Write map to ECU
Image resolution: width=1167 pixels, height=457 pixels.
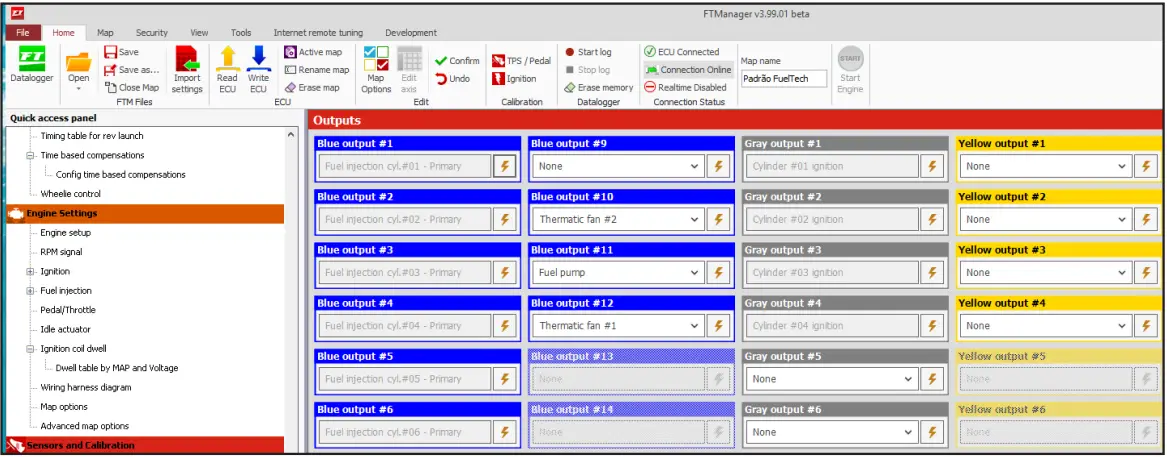(x=258, y=69)
